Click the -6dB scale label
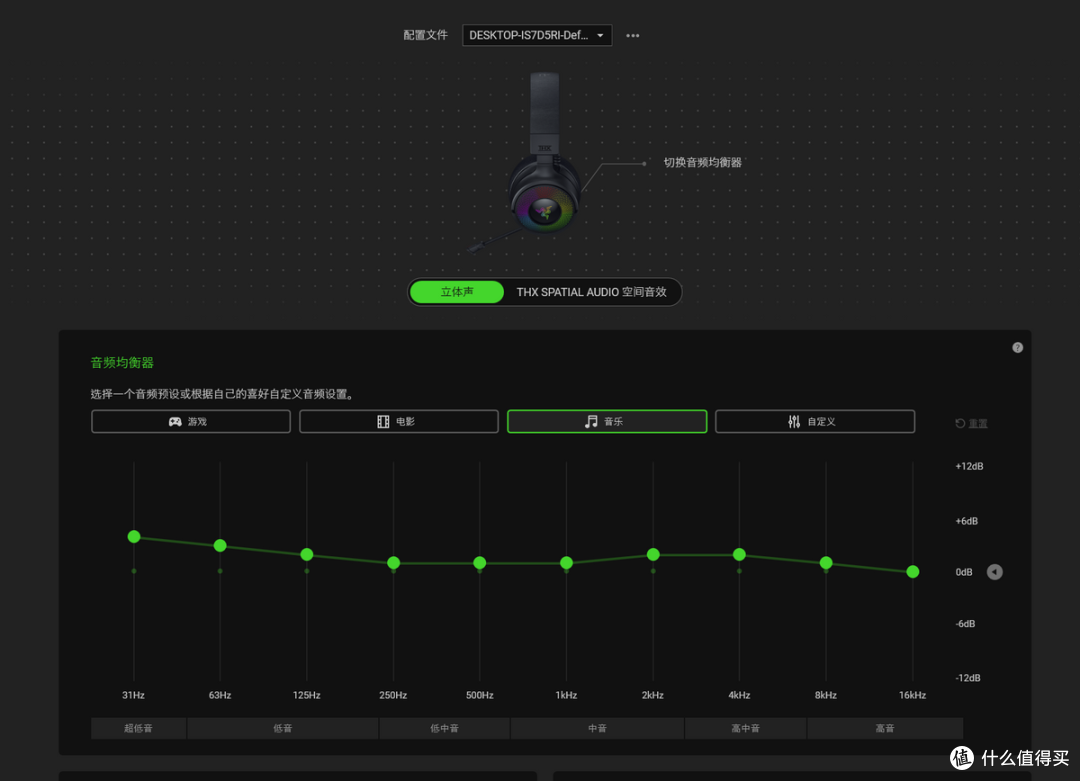Viewport: 1080px width, 781px height. [965, 623]
